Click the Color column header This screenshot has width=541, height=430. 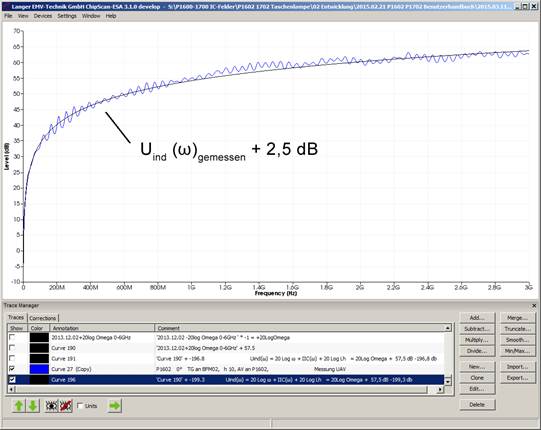[x=39, y=328]
